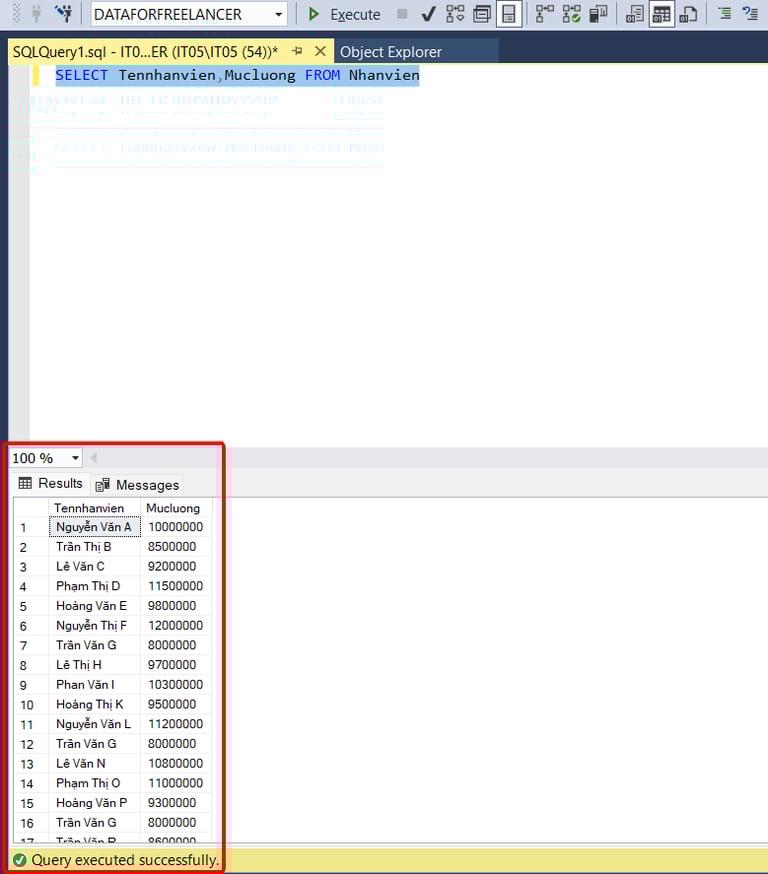
Task: Select salary cell 11200000
Action: (176, 724)
